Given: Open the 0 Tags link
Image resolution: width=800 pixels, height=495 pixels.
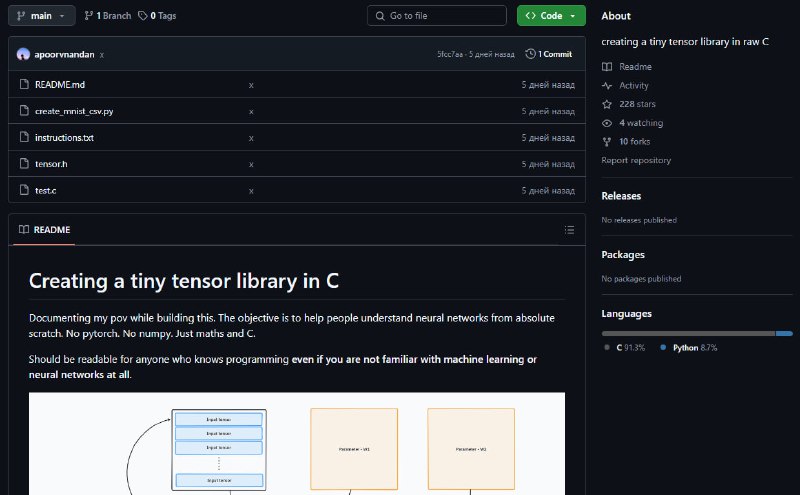Looking at the screenshot, I should 157,16.
